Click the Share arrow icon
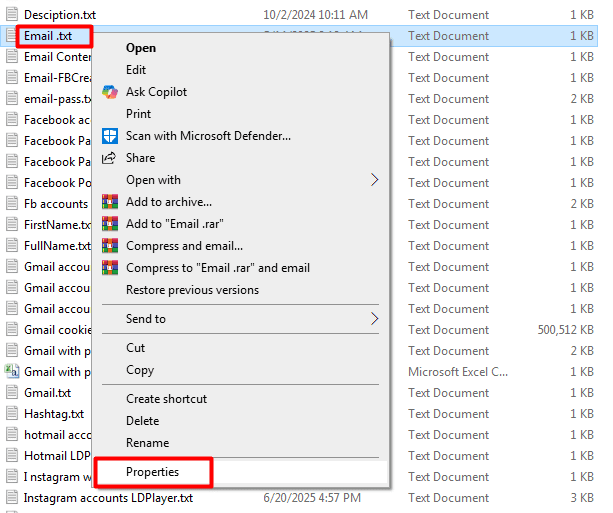Screen dimensions: 613x513 click(109, 158)
